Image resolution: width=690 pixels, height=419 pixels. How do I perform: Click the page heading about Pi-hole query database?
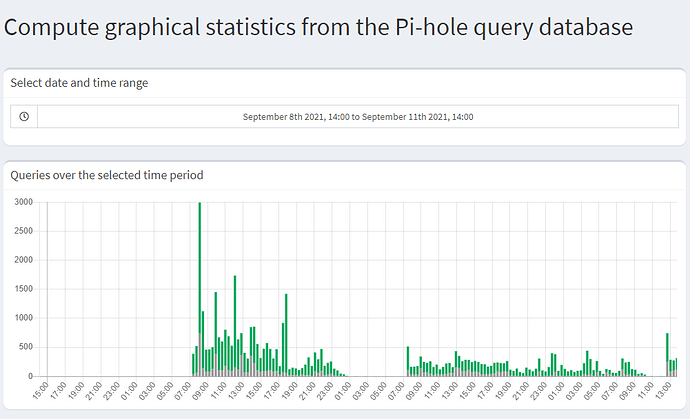[318, 27]
